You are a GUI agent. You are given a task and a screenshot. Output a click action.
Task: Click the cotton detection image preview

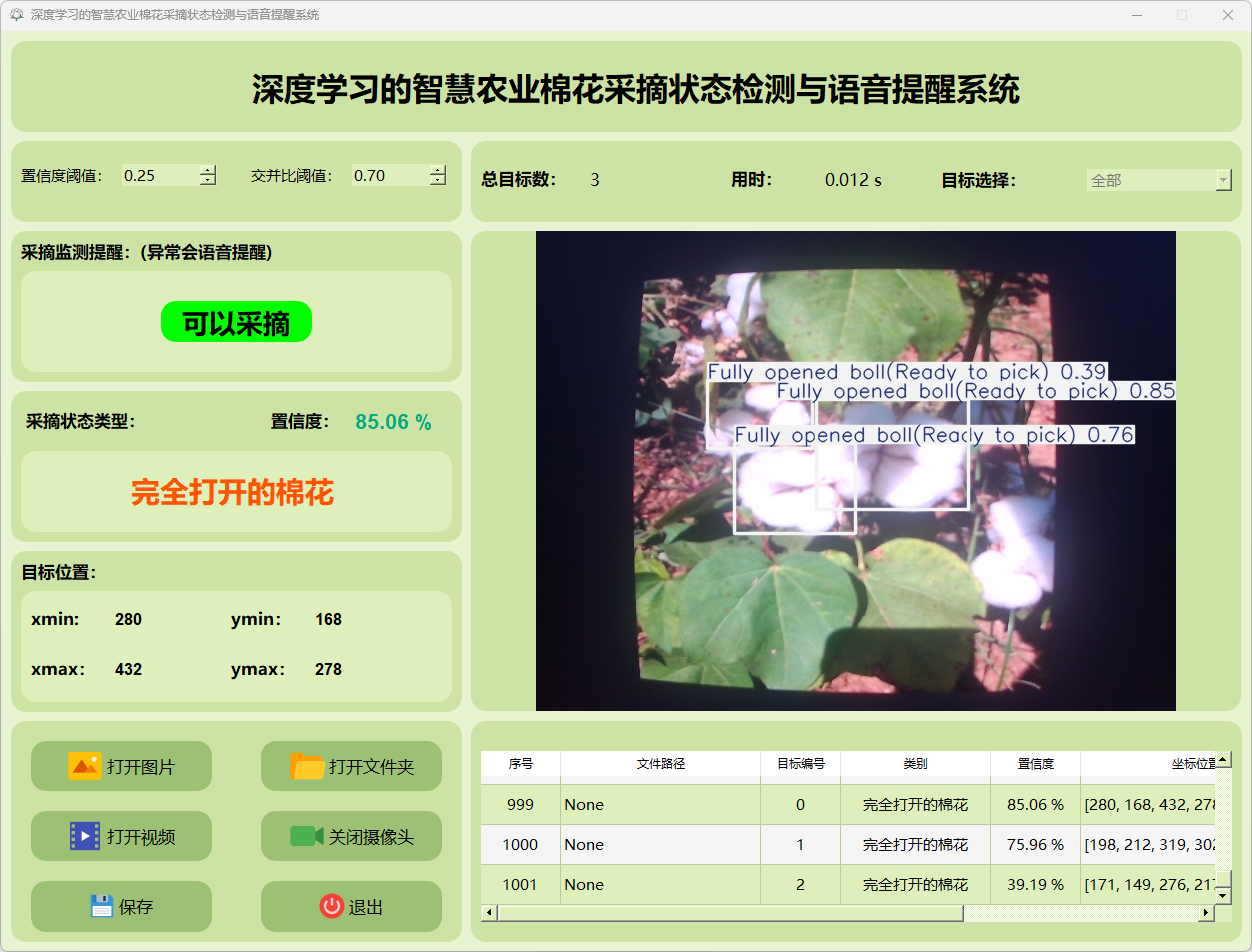tap(855, 471)
